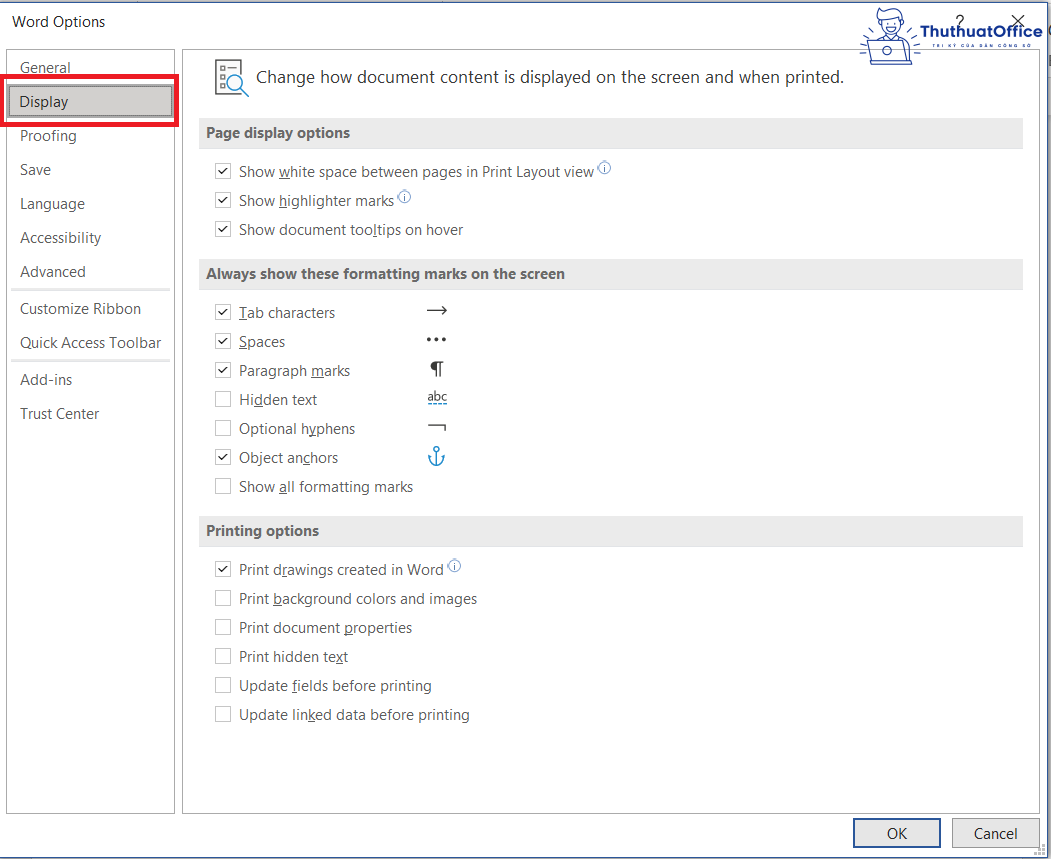Enable Update linked data before printing
The width and height of the screenshot is (1051, 859).
click(x=223, y=714)
